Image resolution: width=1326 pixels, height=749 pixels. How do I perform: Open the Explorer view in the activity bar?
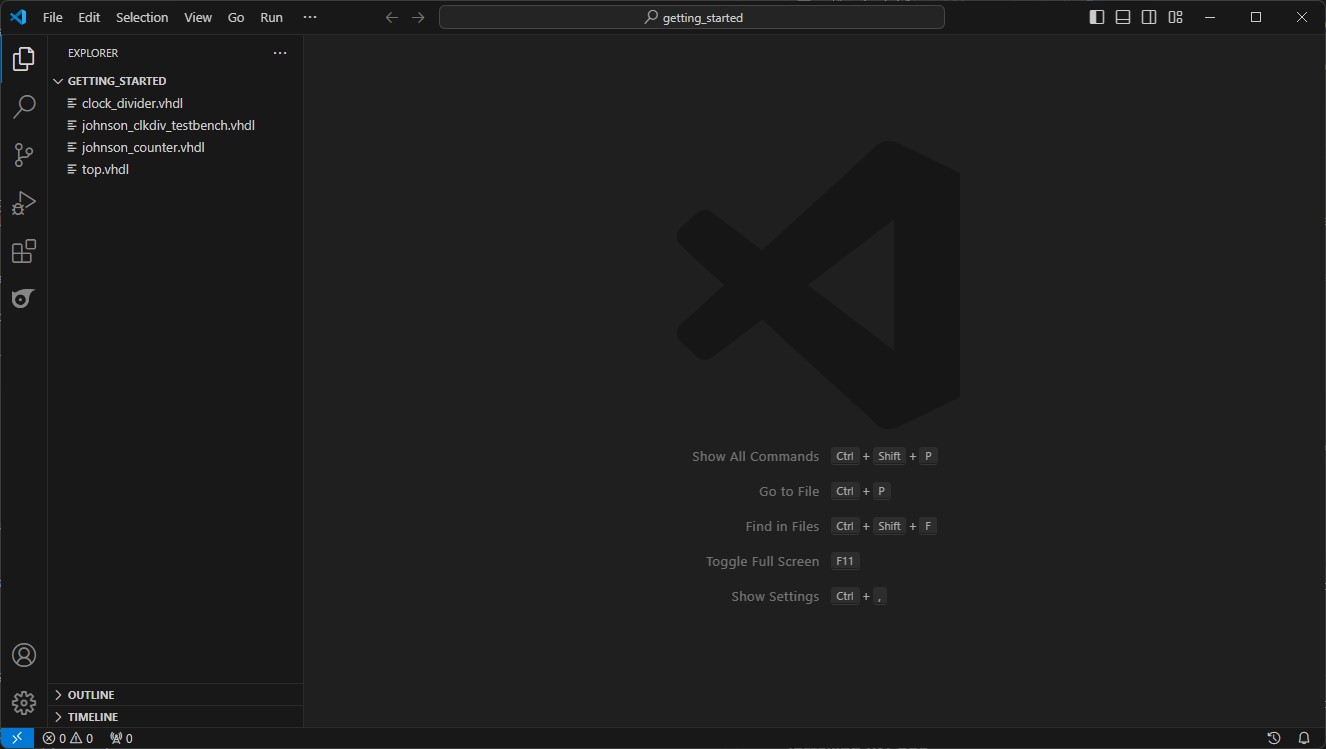[24, 59]
